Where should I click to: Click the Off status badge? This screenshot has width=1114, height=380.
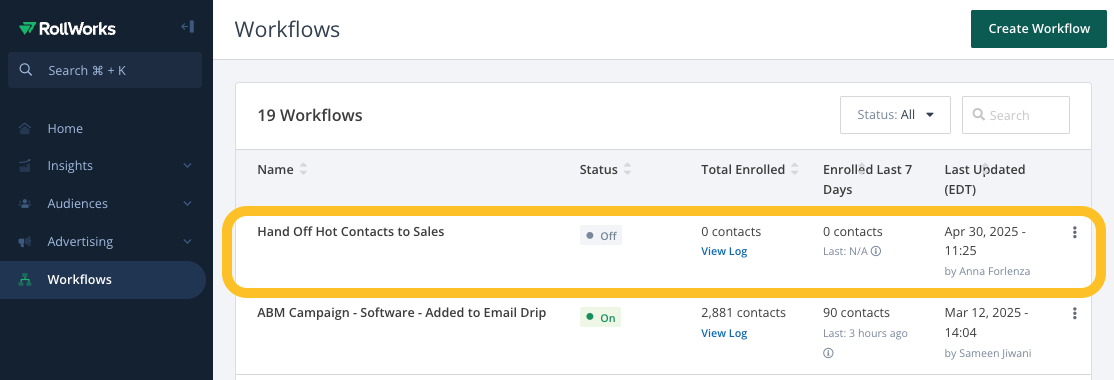pos(600,236)
